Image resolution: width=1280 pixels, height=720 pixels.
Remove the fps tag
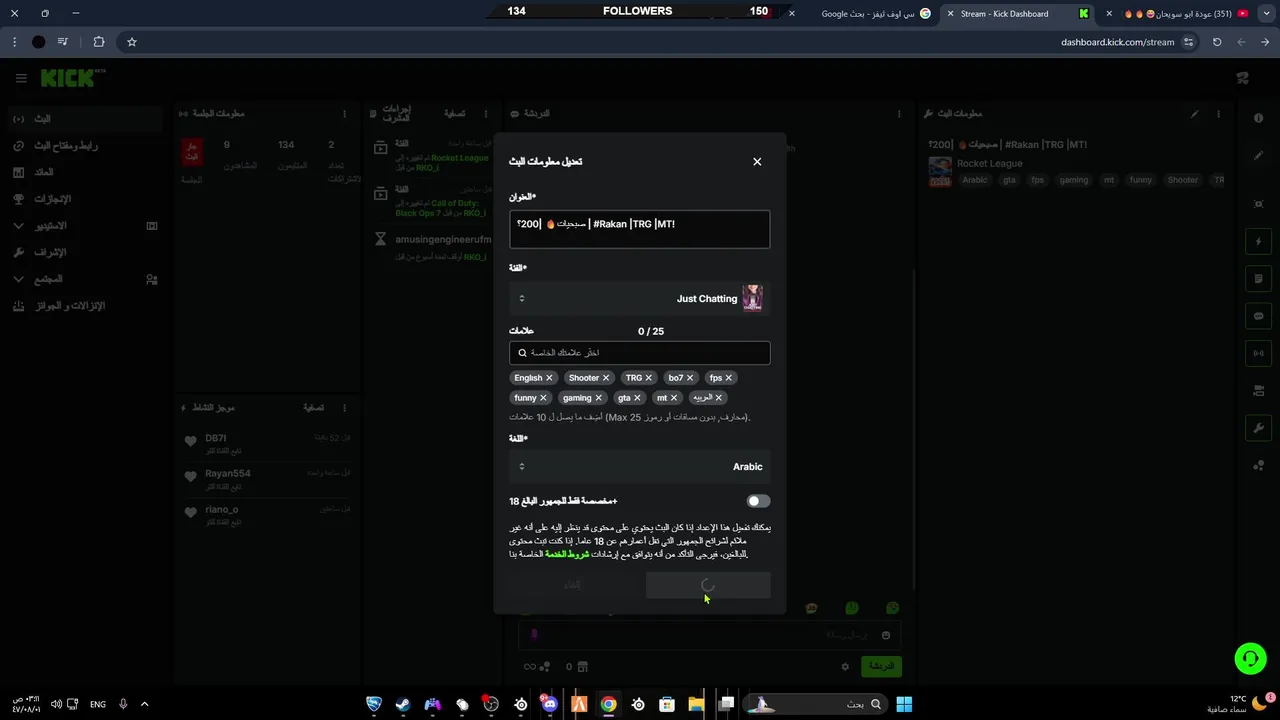728,378
